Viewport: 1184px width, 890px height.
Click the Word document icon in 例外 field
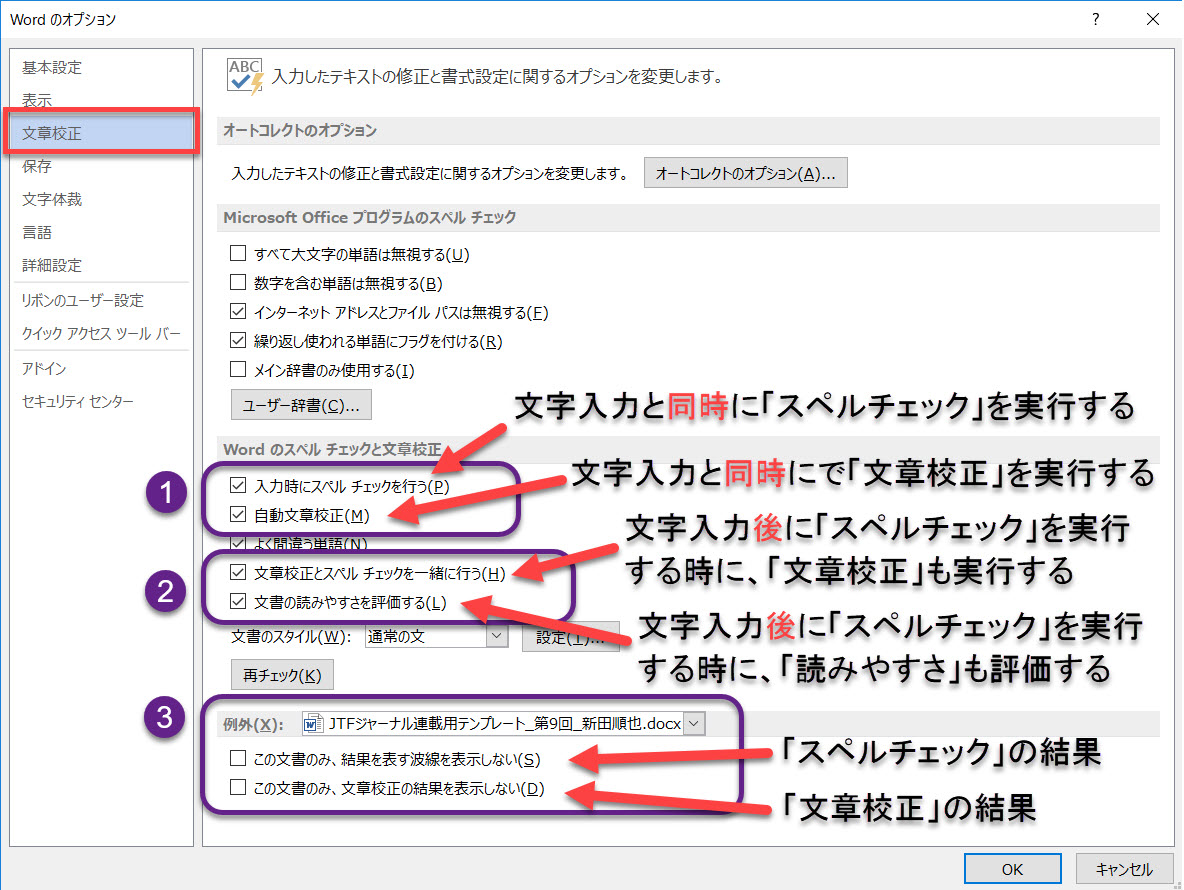click(313, 724)
